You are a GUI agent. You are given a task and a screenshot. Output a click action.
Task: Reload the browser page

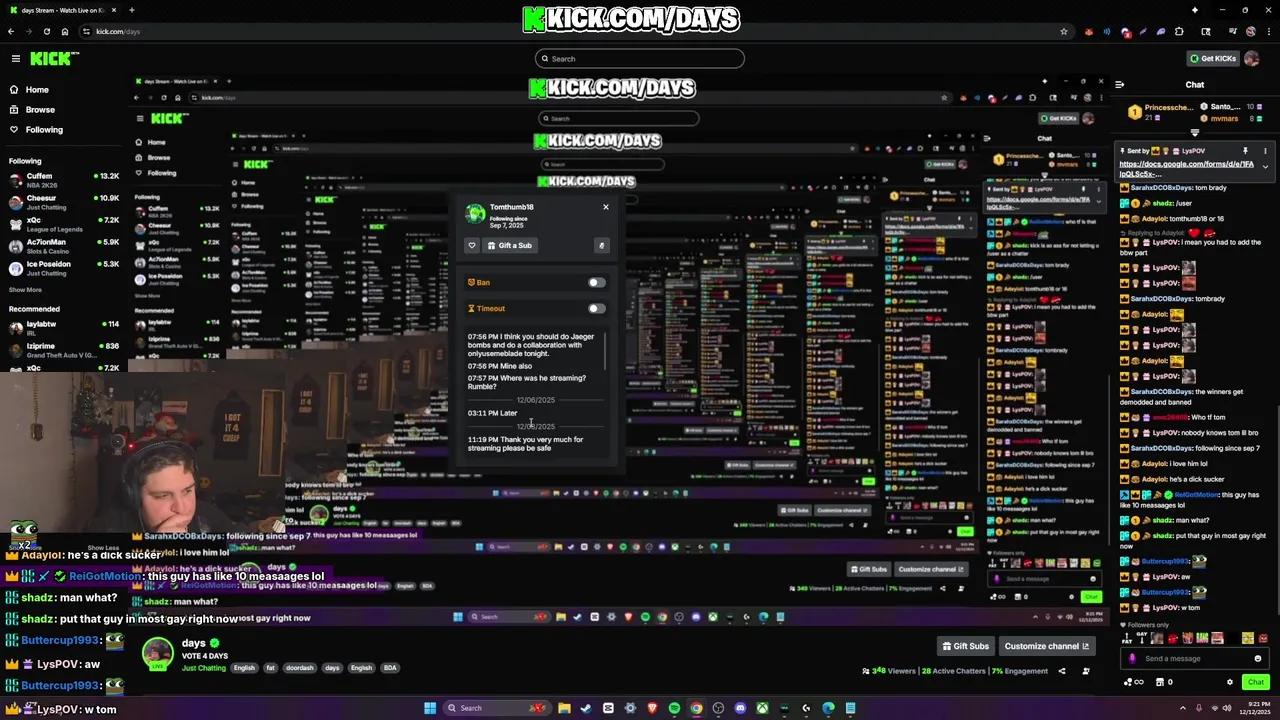[x=47, y=31]
